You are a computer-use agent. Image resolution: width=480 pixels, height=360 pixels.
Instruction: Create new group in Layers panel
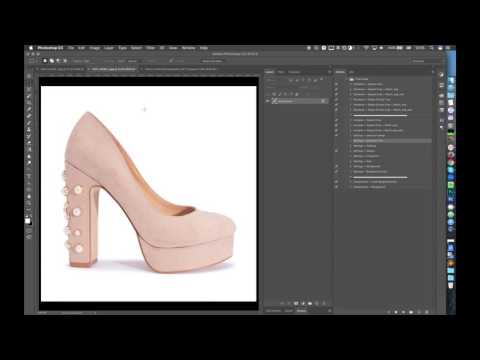(x=310, y=303)
